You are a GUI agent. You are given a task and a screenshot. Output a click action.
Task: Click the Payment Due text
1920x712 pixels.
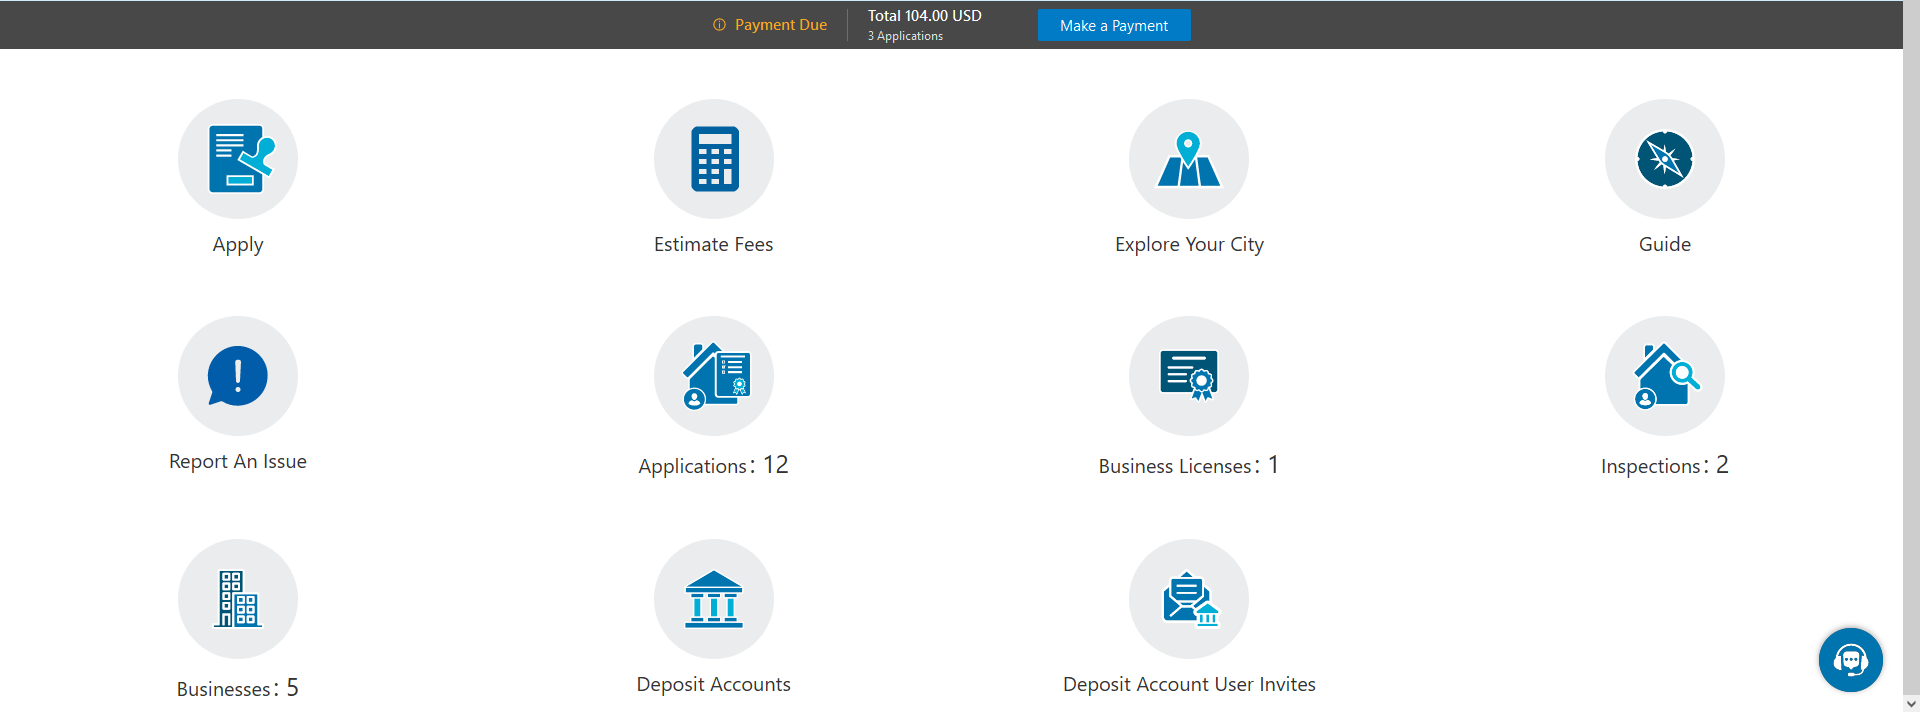point(781,25)
